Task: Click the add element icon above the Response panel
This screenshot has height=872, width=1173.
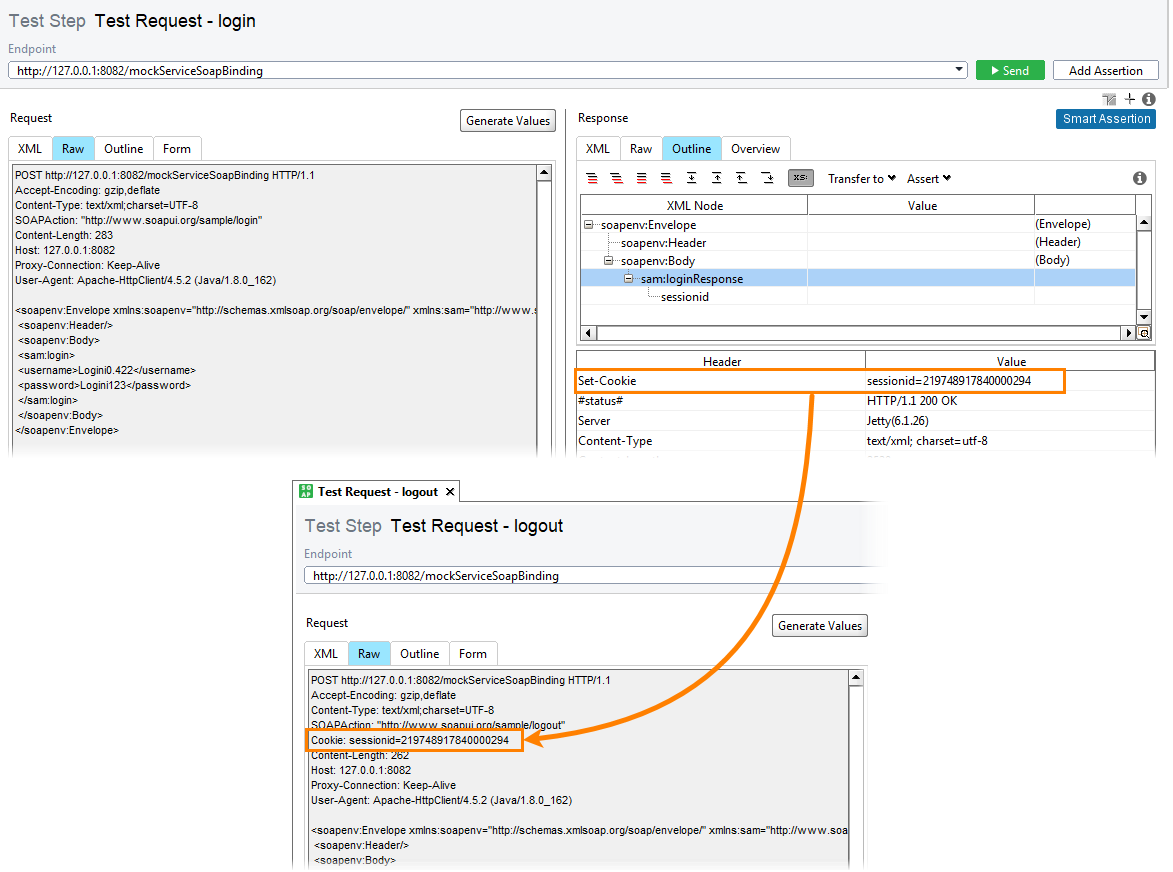Action: [x=1129, y=99]
